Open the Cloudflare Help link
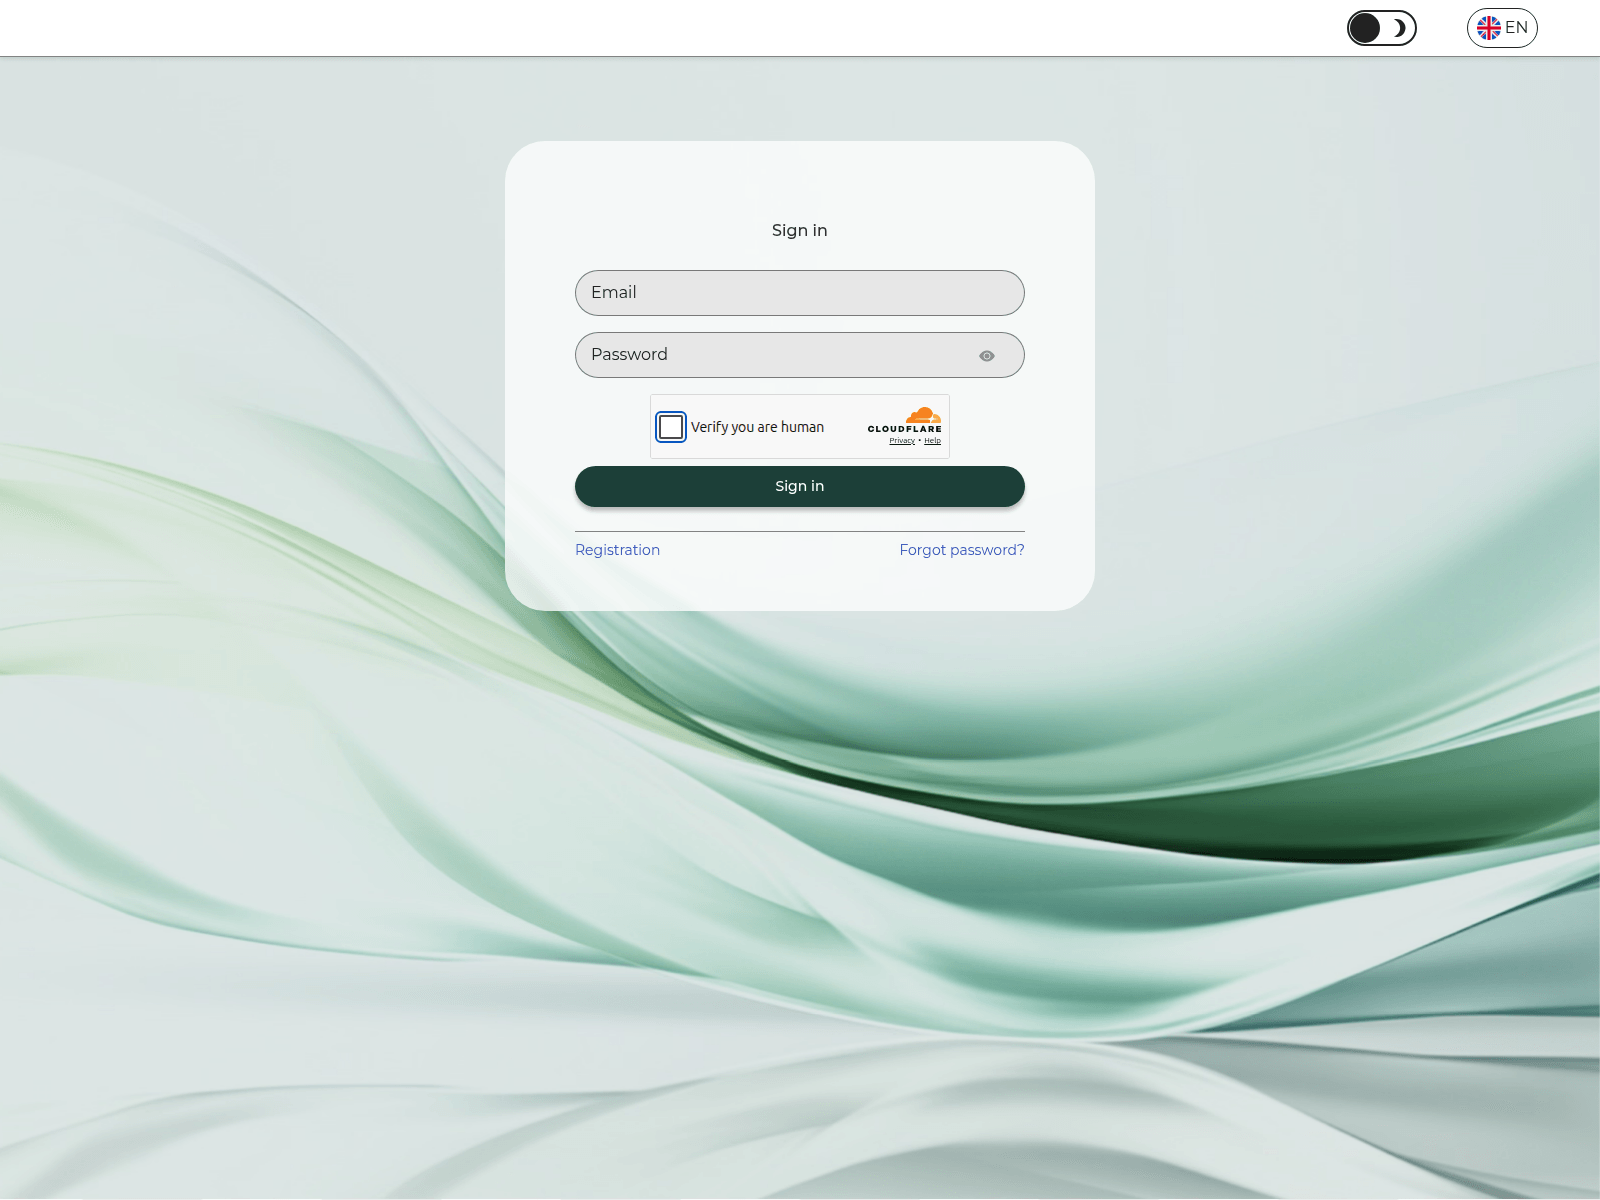 coord(932,441)
